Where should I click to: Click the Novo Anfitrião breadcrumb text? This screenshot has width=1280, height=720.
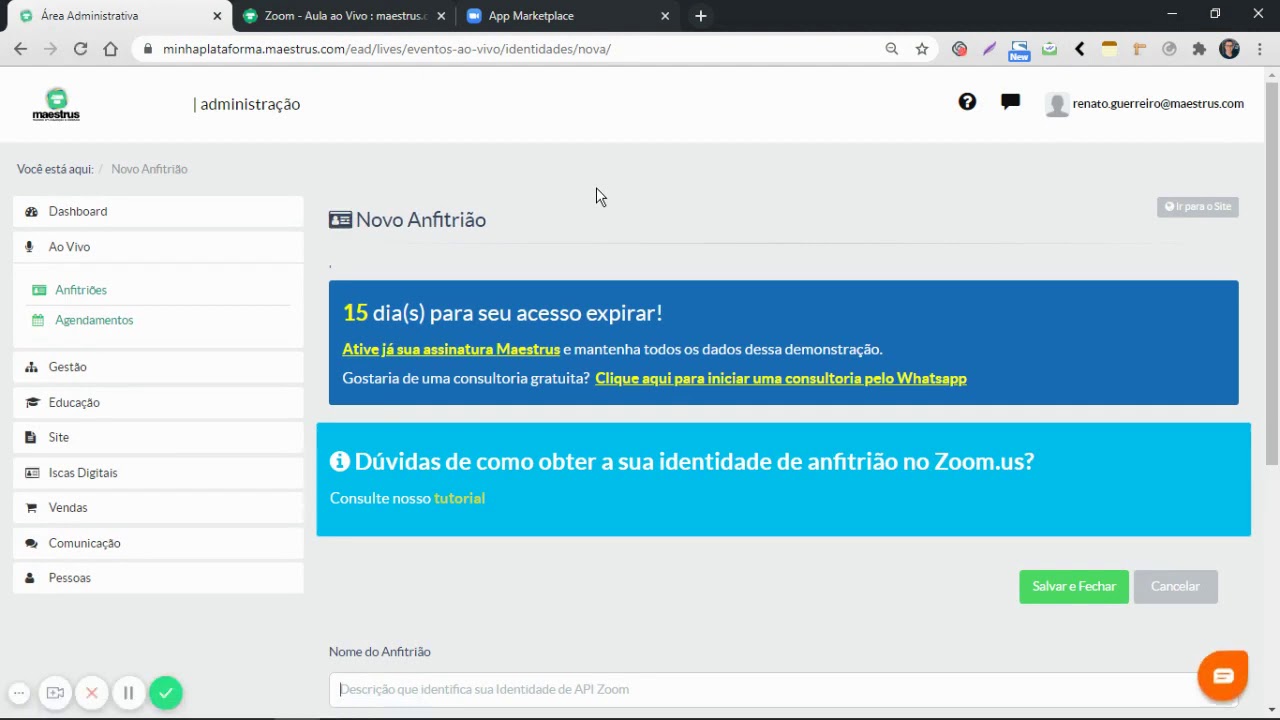pyautogui.click(x=149, y=169)
